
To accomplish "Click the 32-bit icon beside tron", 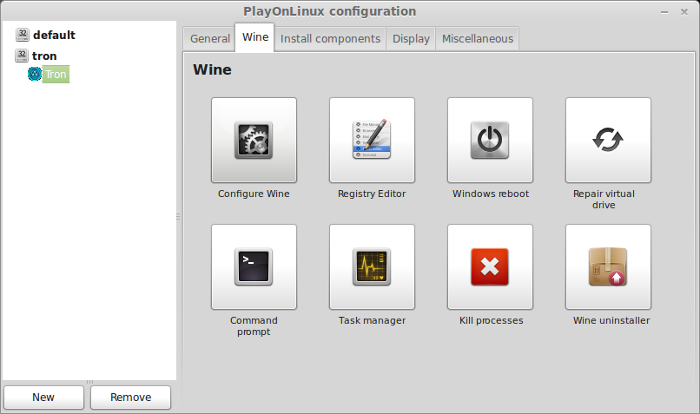I will 22,55.
